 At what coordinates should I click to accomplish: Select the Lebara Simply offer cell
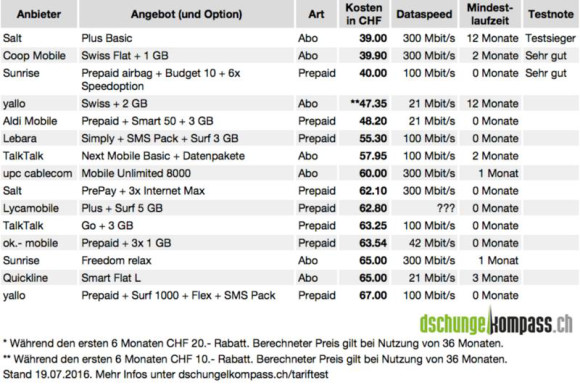pos(160,138)
